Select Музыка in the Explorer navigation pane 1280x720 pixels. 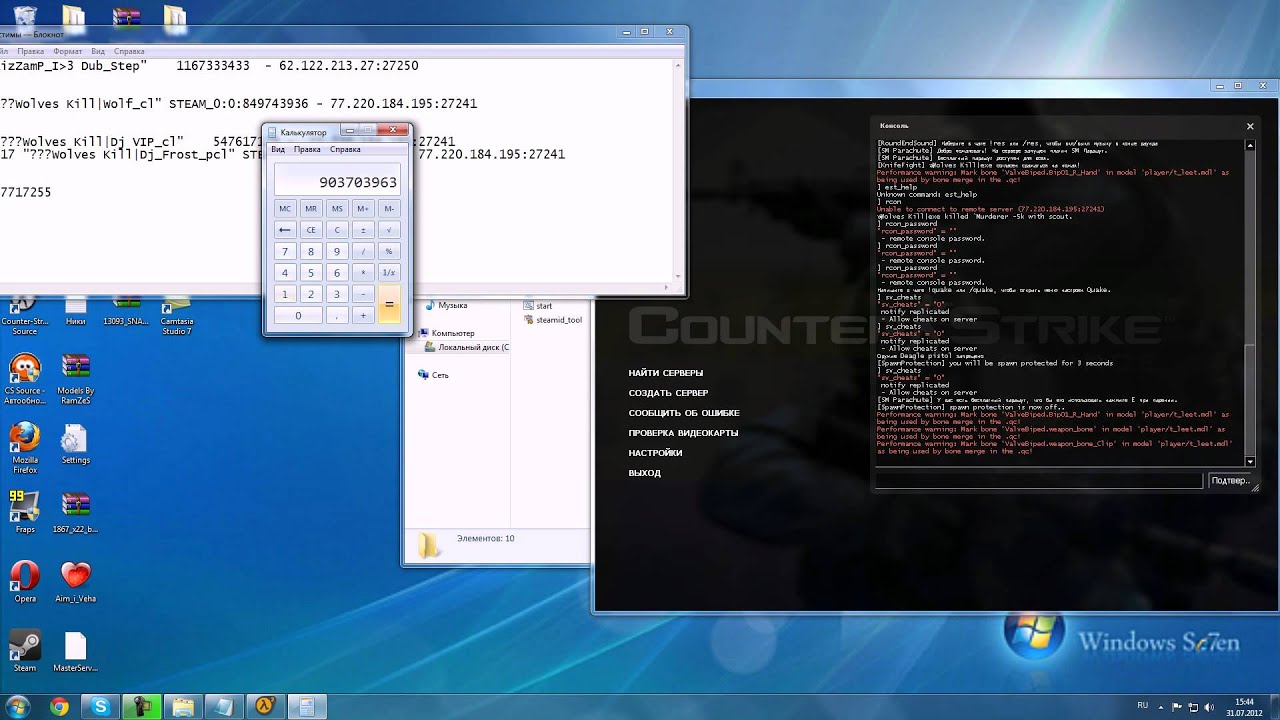pos(452,305)
